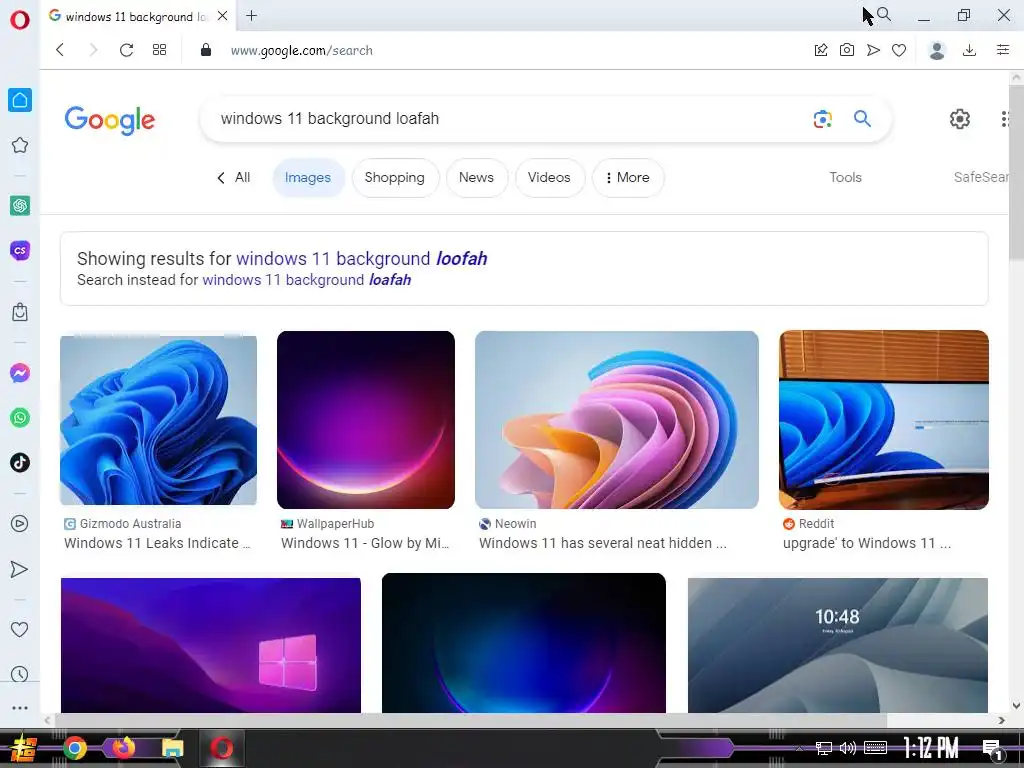Open Easy Setup menu icon

point(1003,50)
